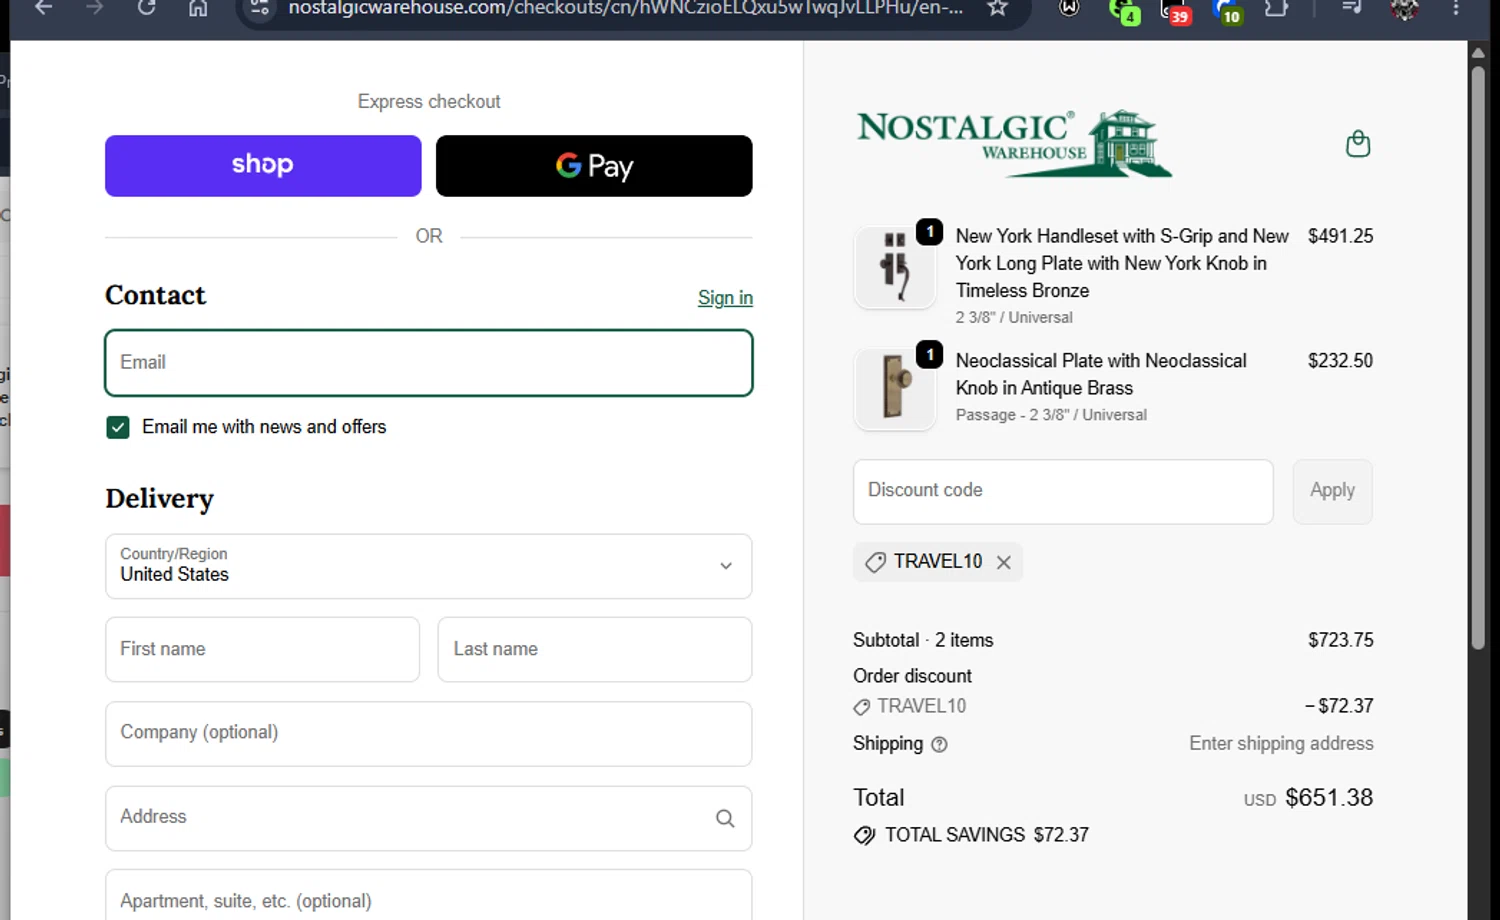Viewport: 1500px width, 920px height.
Task: Click the address search magnifier icon
Action: 725,819
